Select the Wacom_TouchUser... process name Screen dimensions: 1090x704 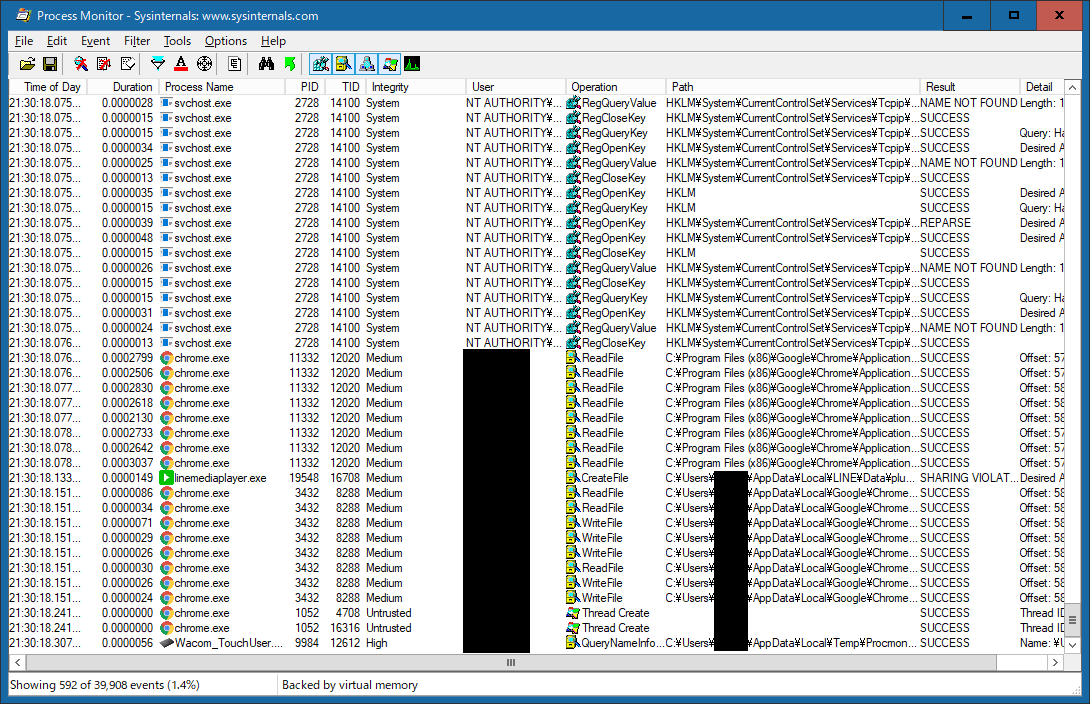[229, 643]
